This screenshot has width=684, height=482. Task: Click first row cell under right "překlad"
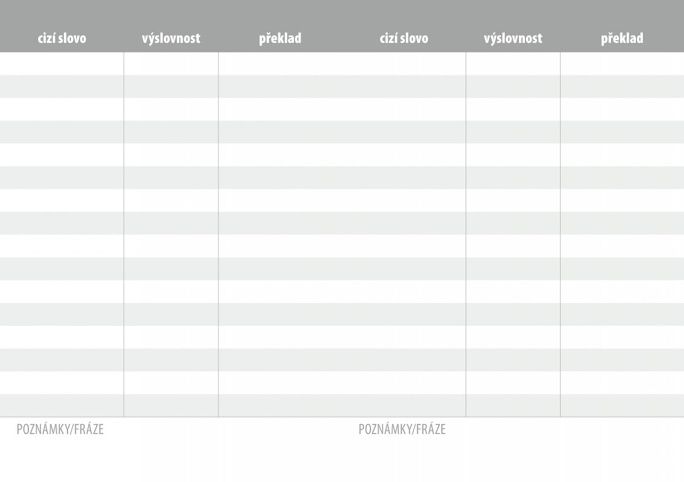point(622,63)
